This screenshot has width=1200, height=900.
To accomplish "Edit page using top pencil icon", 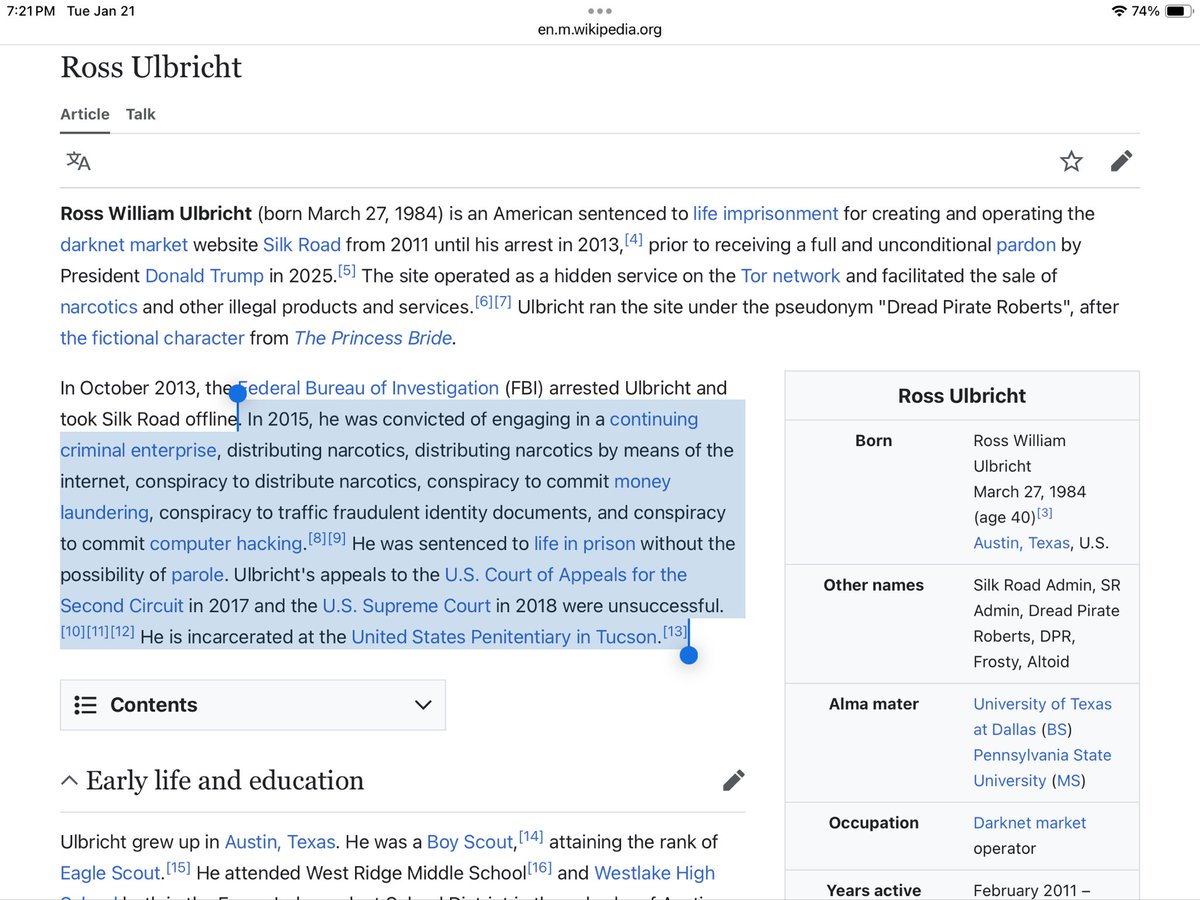I will click(x=1121, y=161).
